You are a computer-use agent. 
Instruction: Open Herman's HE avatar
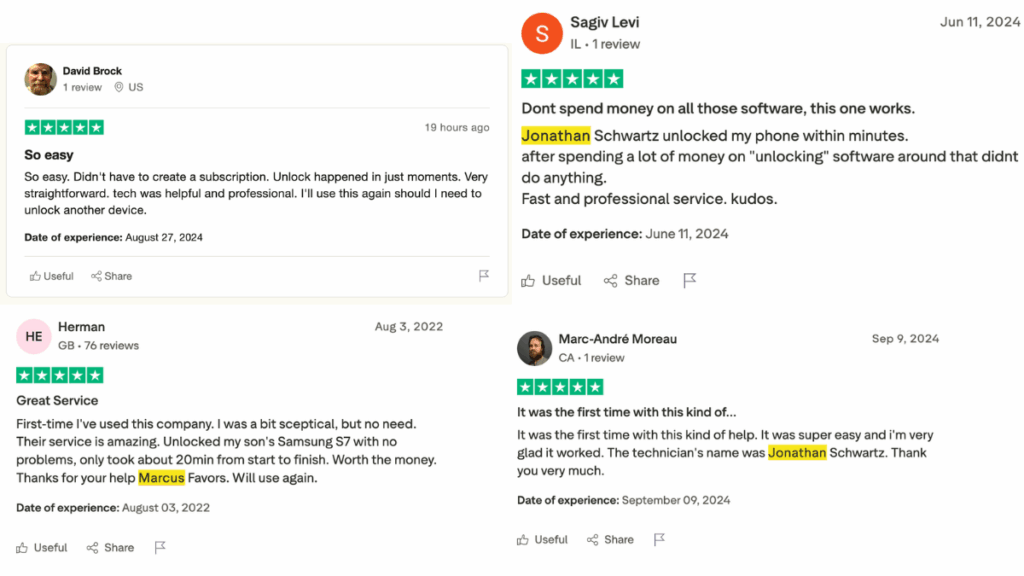coord(34,336)
